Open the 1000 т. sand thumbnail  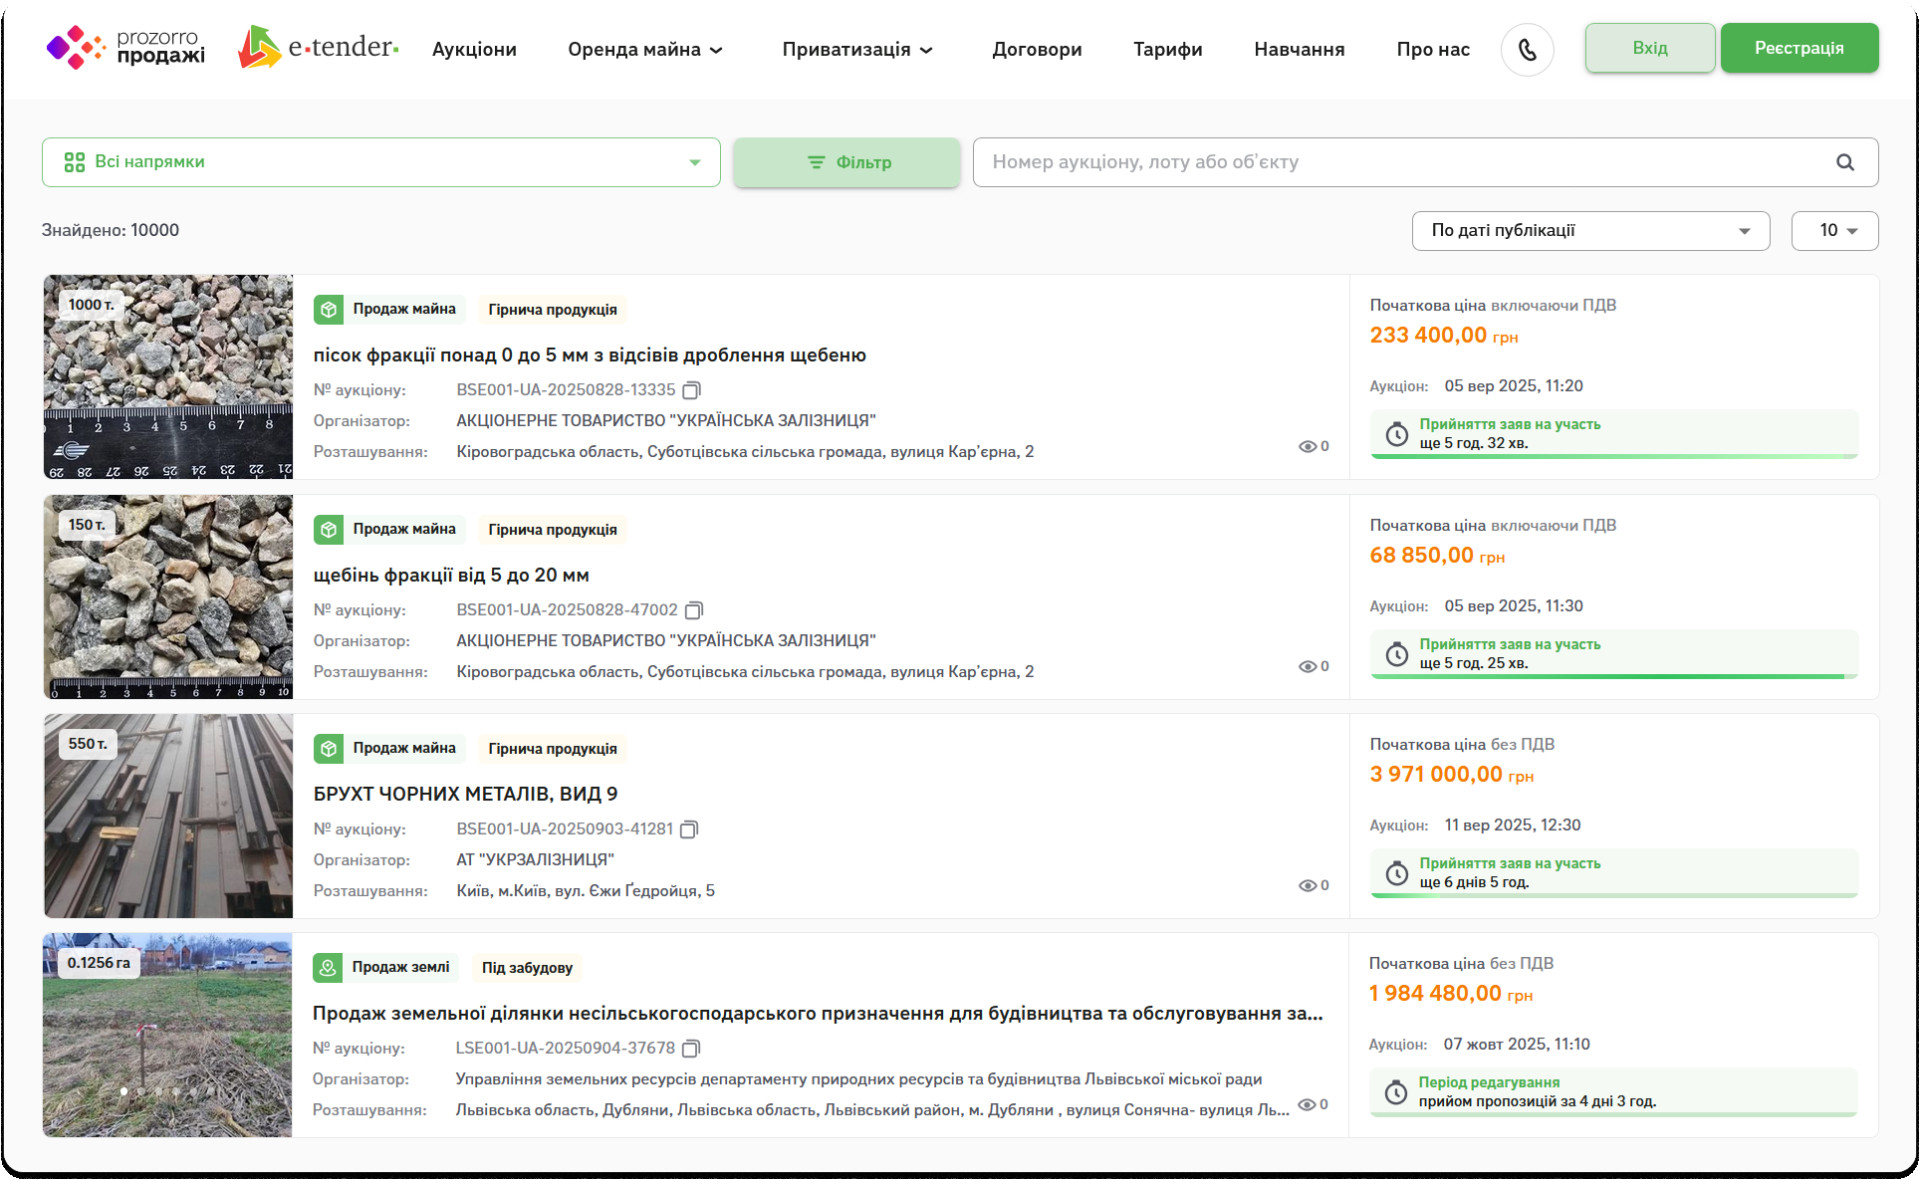[168, 377]
